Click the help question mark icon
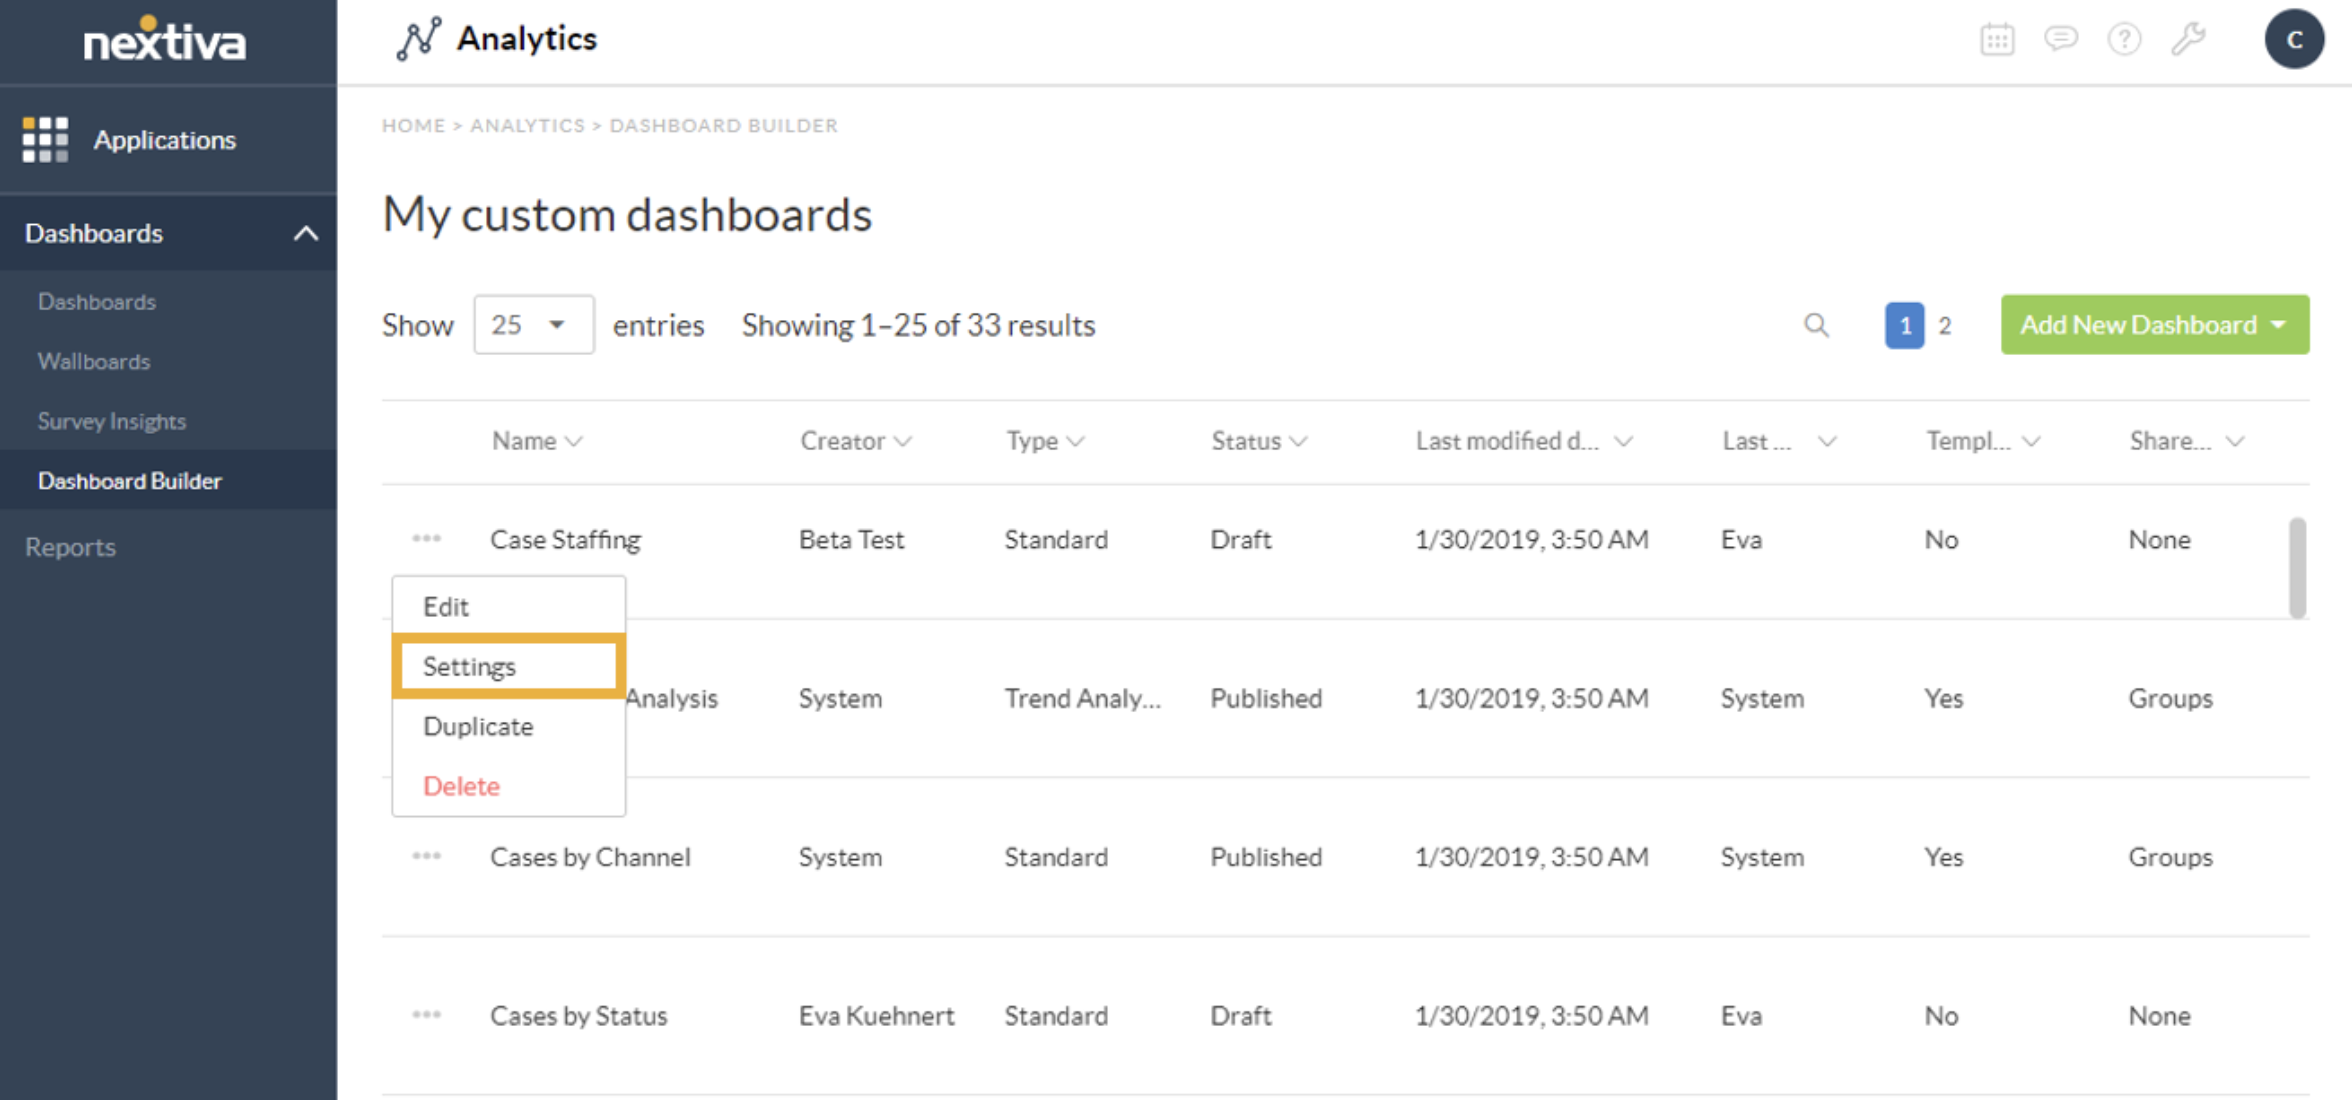 pos(2124,40)
